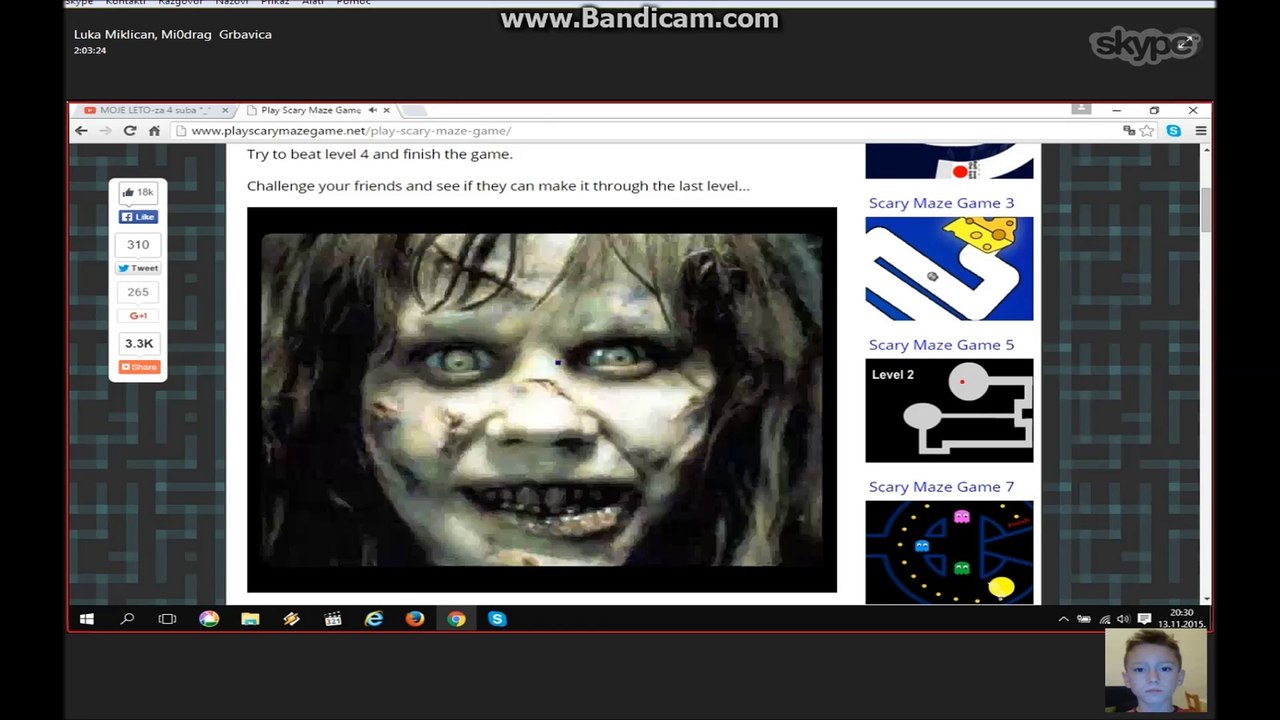The width and height of the screenshot is (1280, 720).
Task: Click the 18k likes counter
Action: [138, 192]
